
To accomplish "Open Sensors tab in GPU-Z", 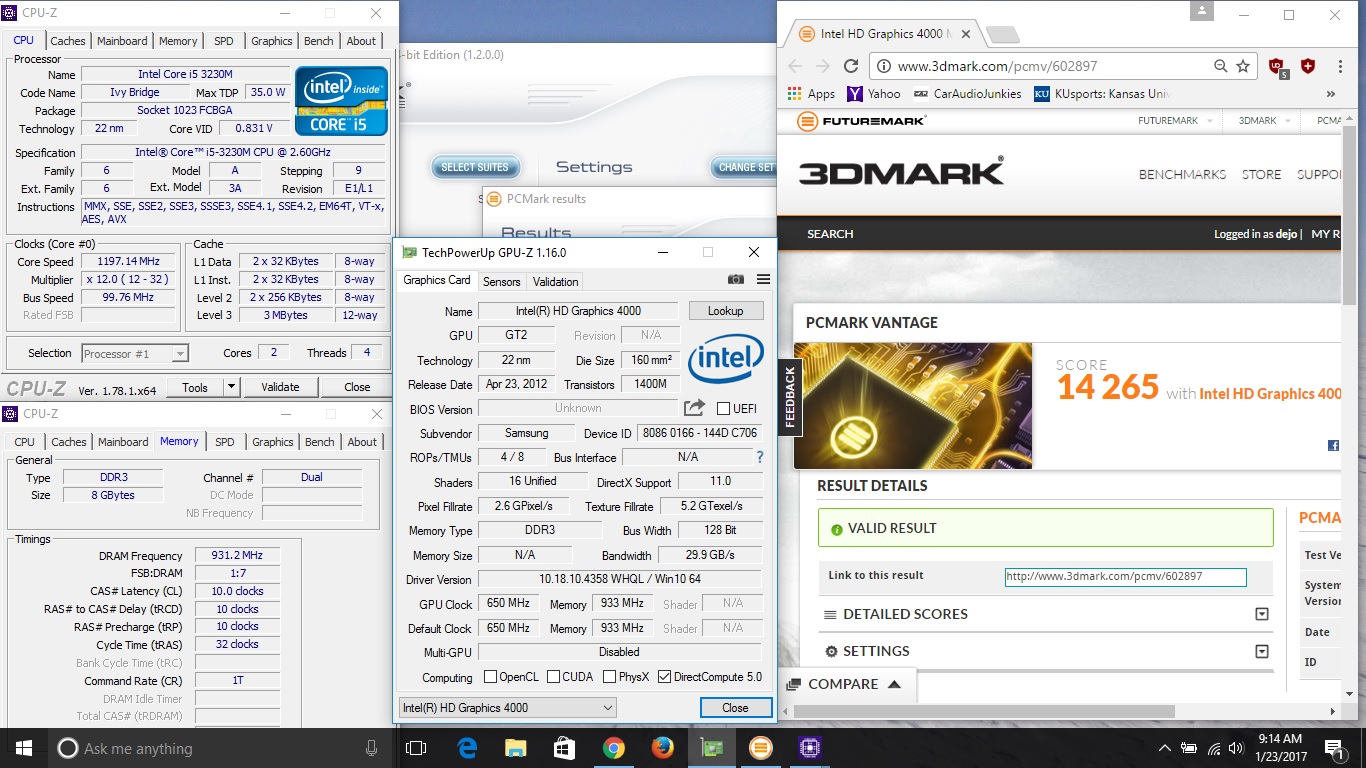I will 502,281.
